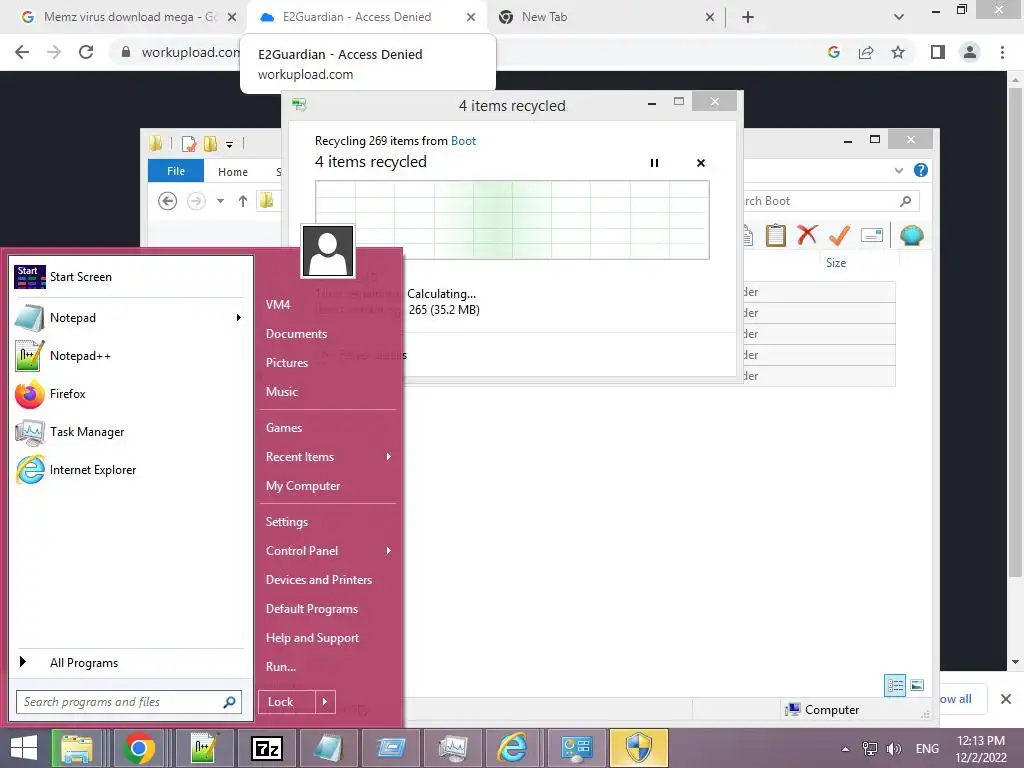Open the File tab in Explorer

(x=176, y=171)
